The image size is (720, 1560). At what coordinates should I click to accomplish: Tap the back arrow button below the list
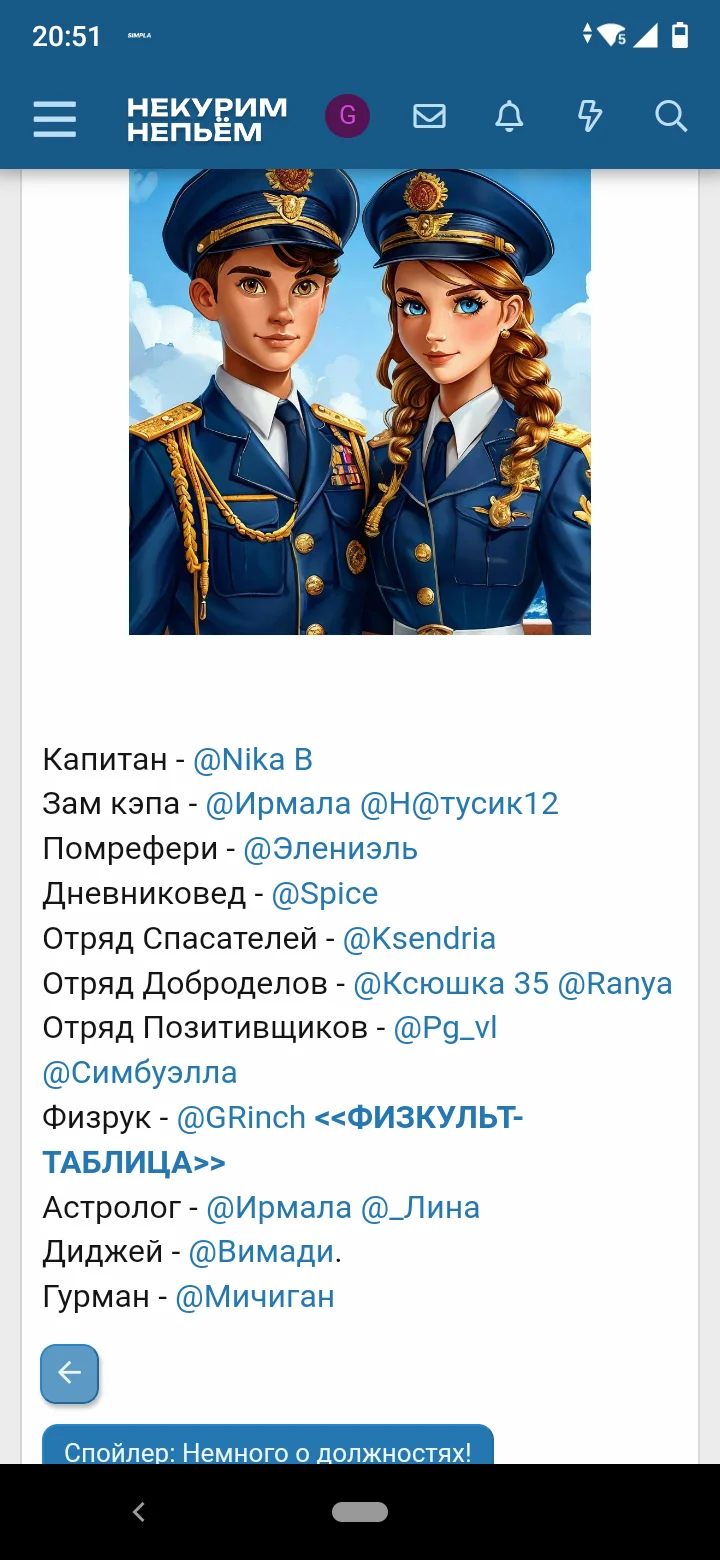[69, 1374]
